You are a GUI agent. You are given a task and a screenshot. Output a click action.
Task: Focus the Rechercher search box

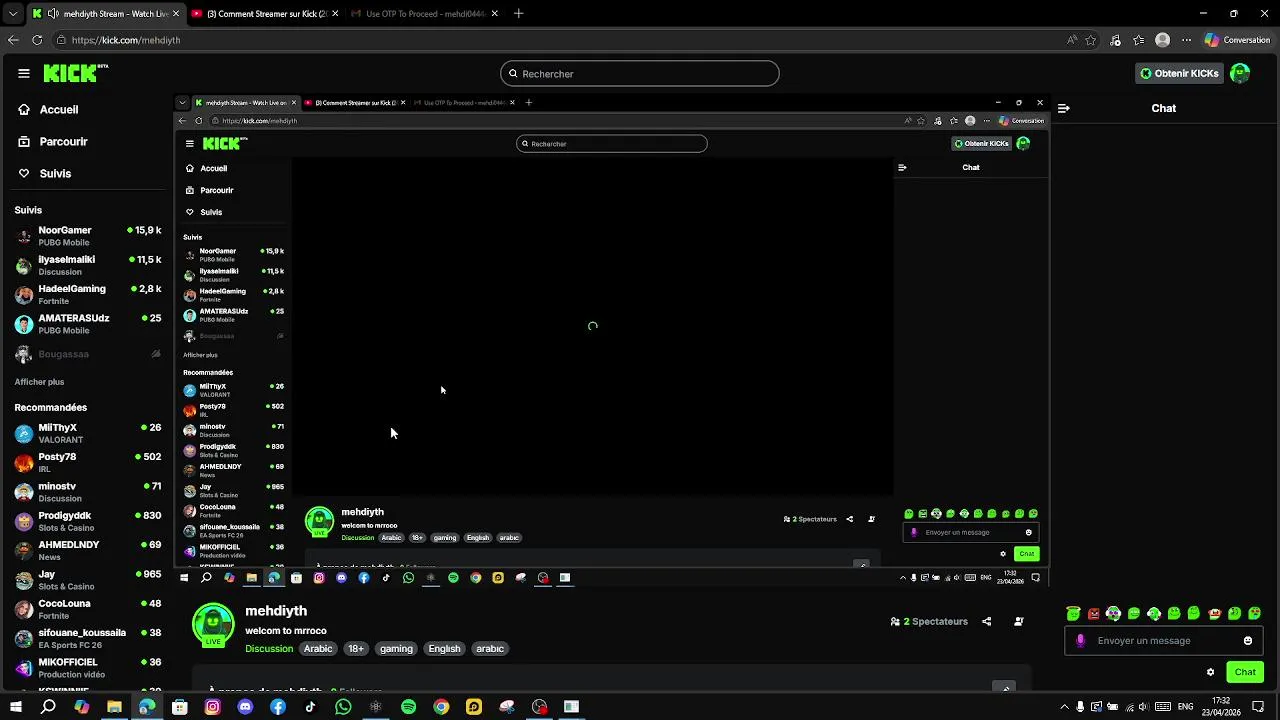coord(640,73)
